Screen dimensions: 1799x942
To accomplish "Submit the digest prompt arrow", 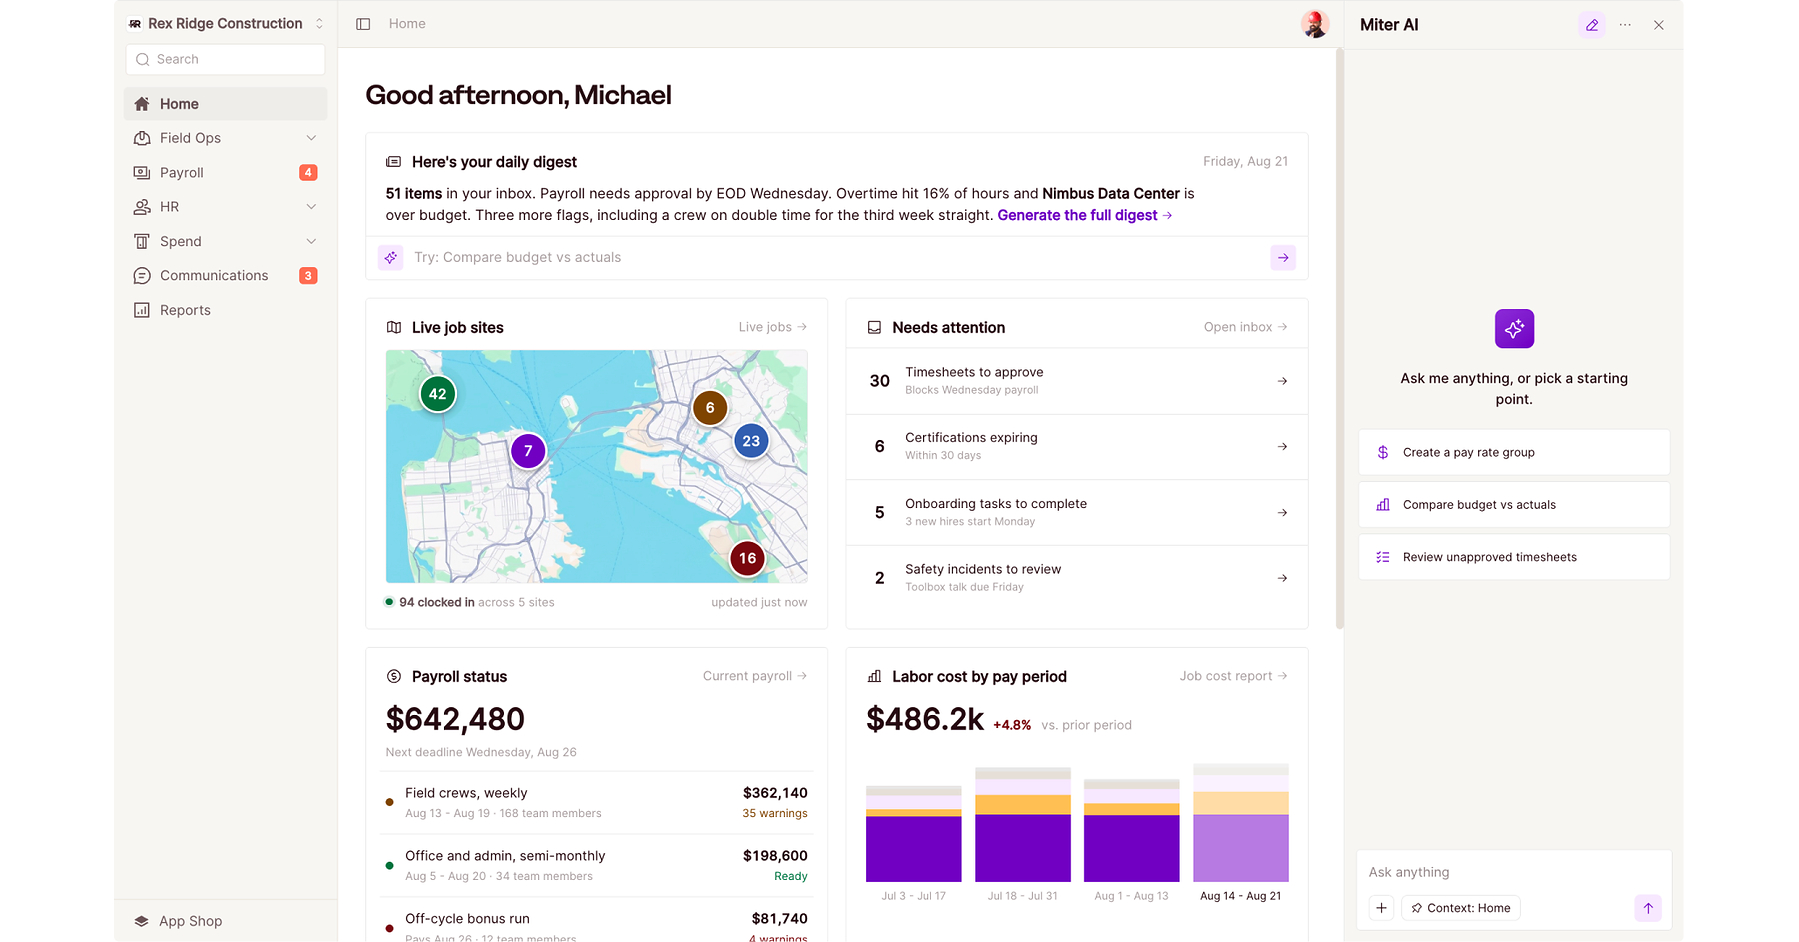I will click(x=1283, y=258).
